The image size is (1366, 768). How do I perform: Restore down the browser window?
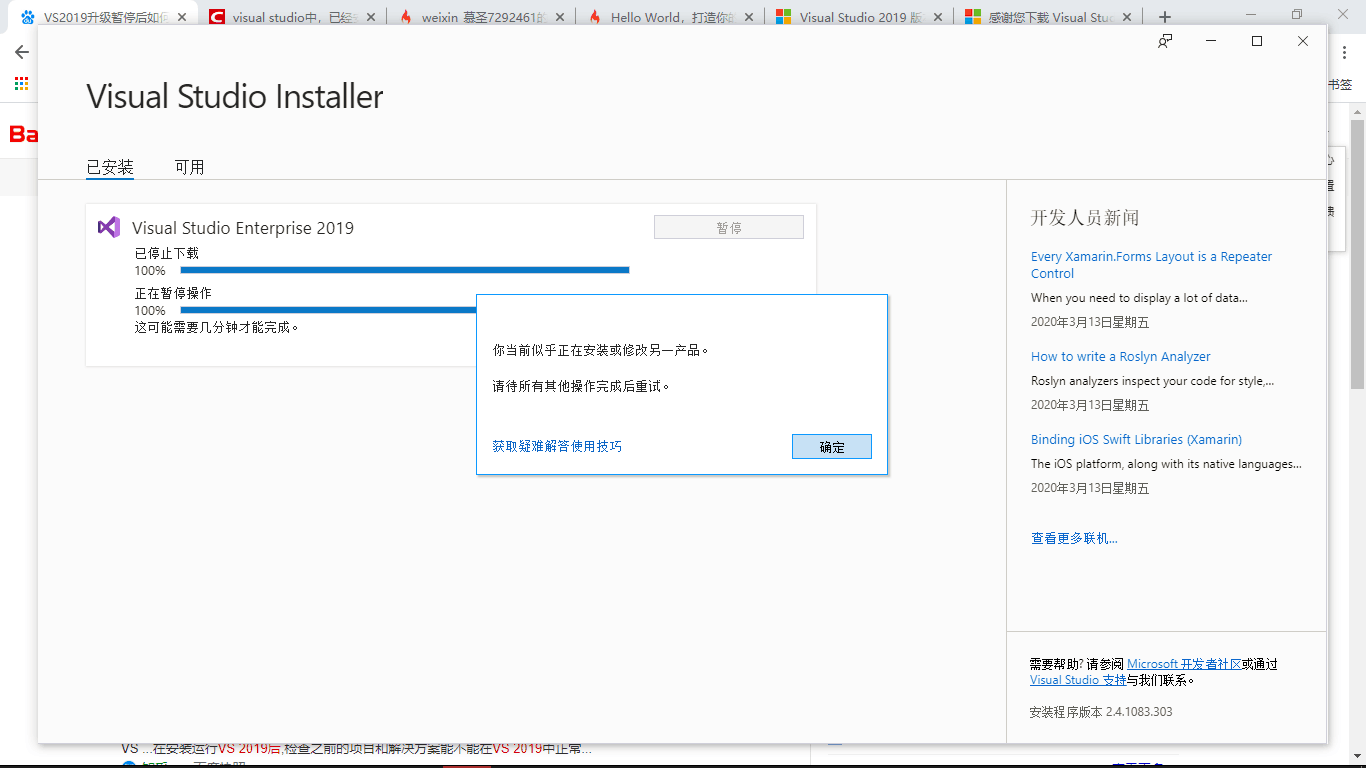[x=1297, y=14]
